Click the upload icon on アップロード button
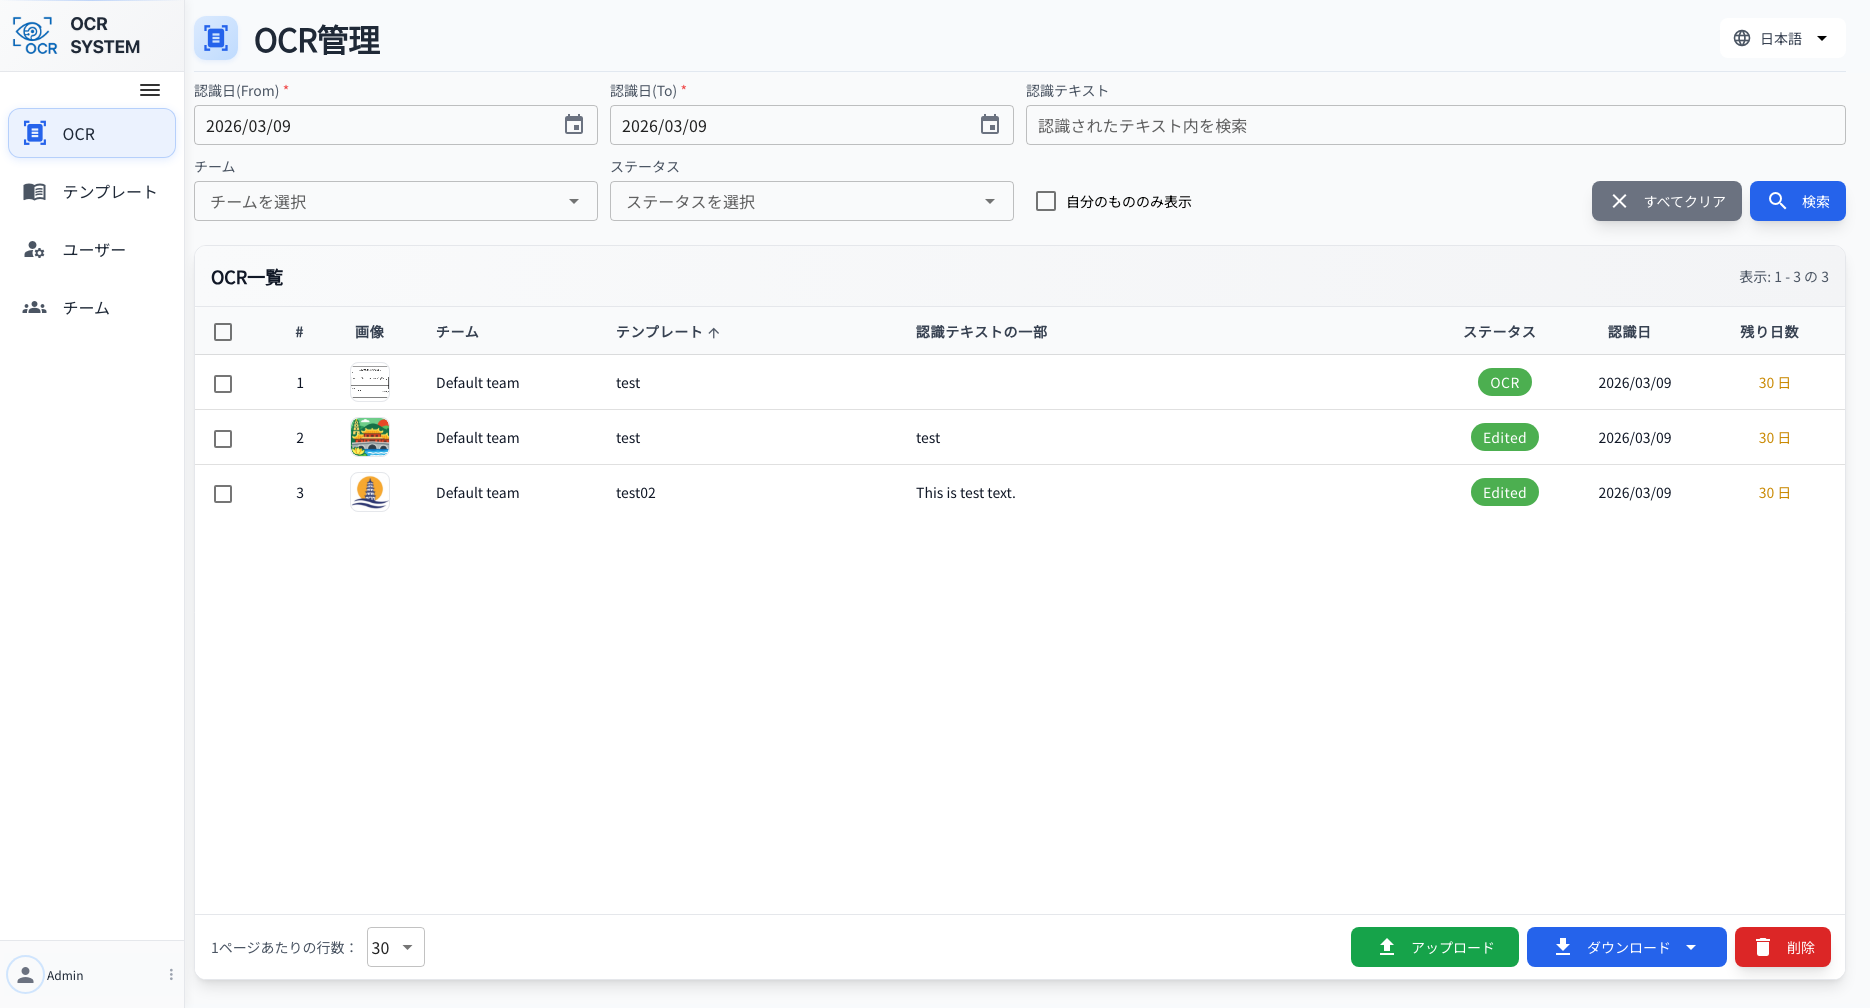The image size is (1870, 1008). point(1387,946)
